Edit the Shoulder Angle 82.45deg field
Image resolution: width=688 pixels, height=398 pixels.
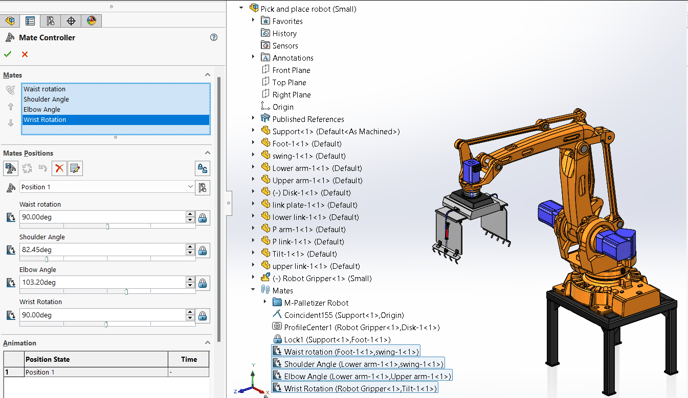[x=103, y=250]
